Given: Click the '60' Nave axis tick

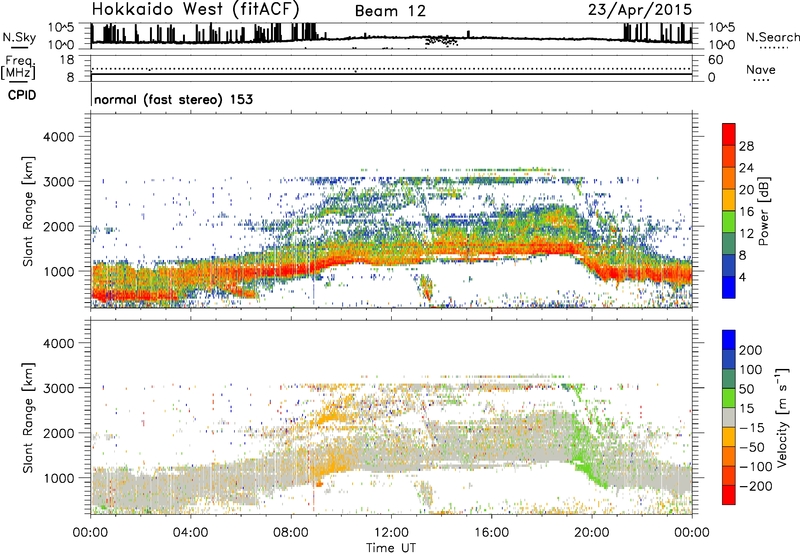Looking at the screenshot, I should click(715, 60).
